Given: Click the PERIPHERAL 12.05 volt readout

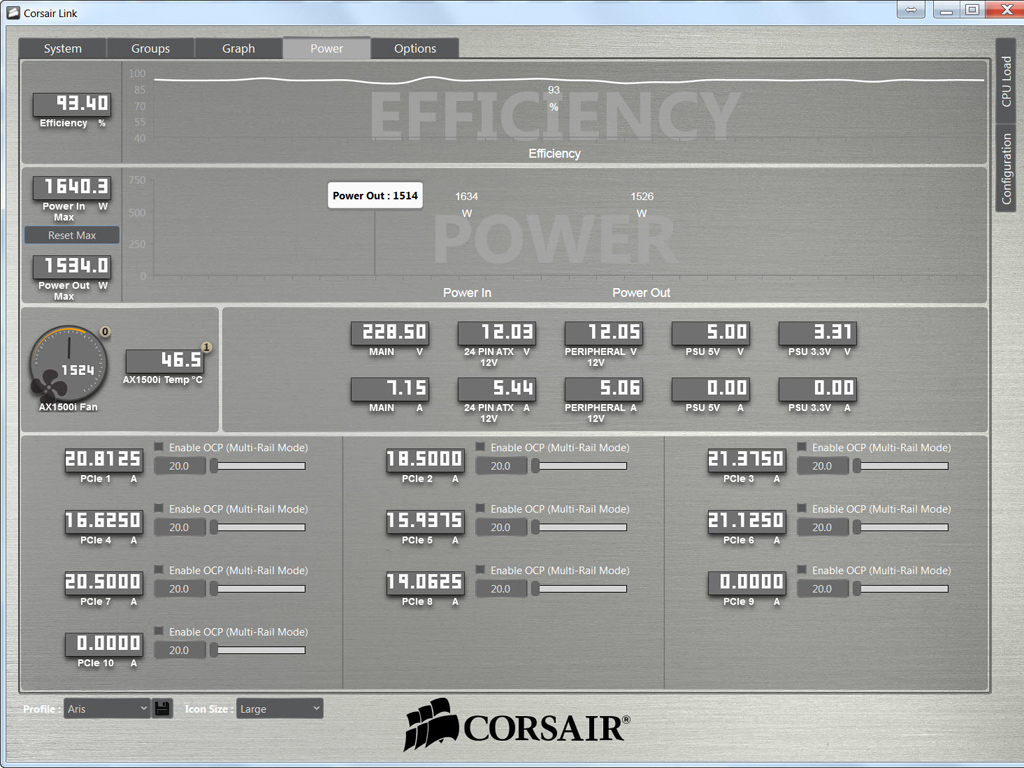Looking at the screenshot, I should [604, 333].
